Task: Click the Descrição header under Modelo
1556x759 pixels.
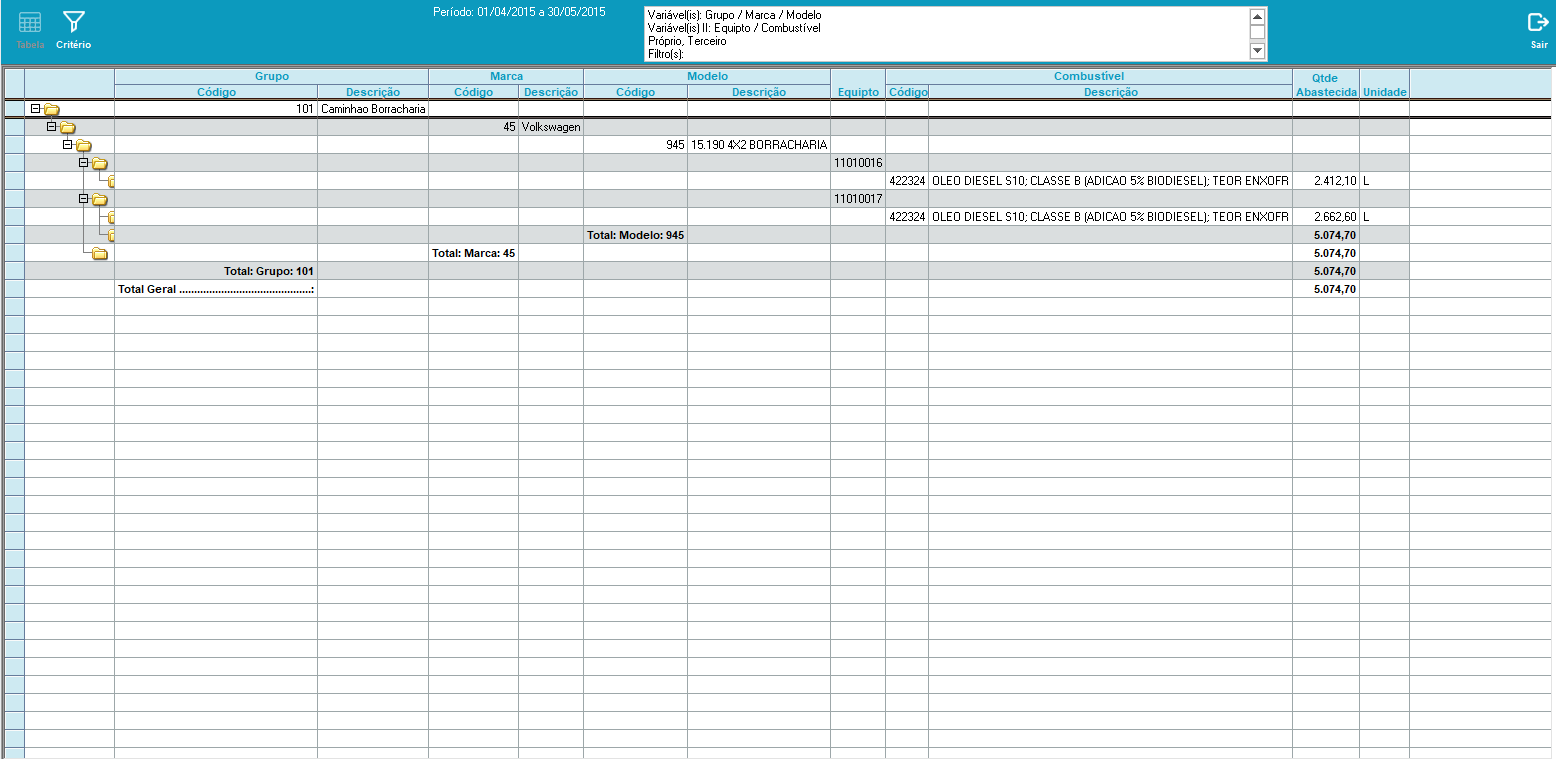Action: [x=759, y=92]
